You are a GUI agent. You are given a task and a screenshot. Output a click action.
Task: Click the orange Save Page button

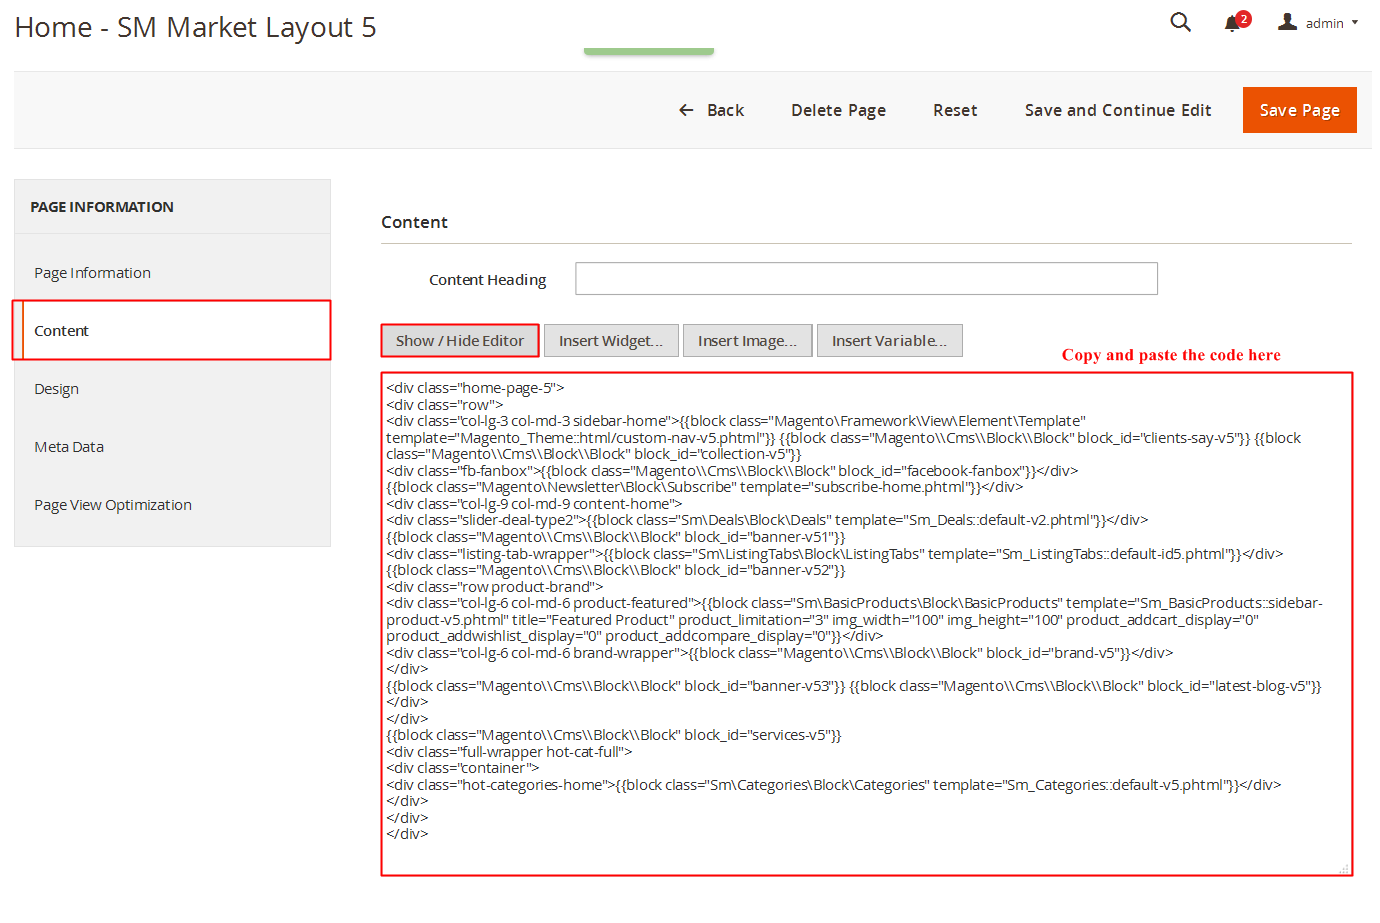coord(1299,110)
